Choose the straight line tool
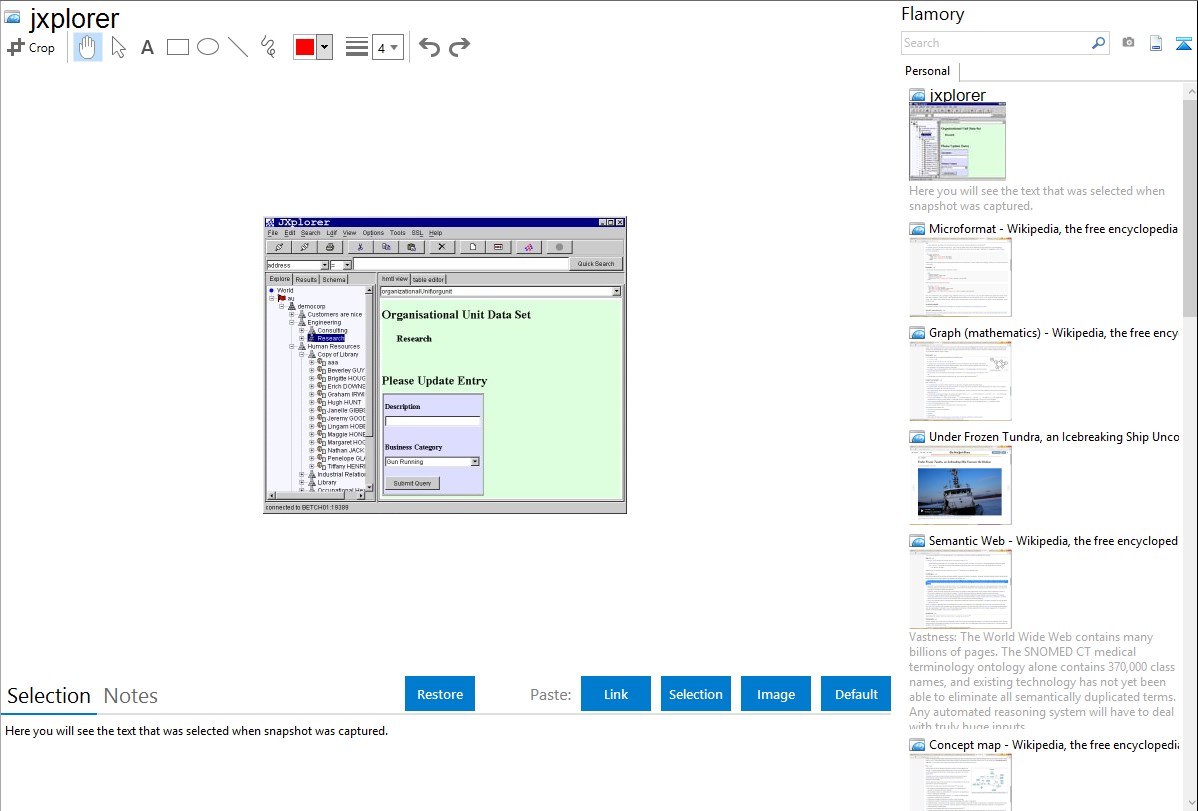The width and height of the screenshot is (1198, 811). click(x=238, y=47)
